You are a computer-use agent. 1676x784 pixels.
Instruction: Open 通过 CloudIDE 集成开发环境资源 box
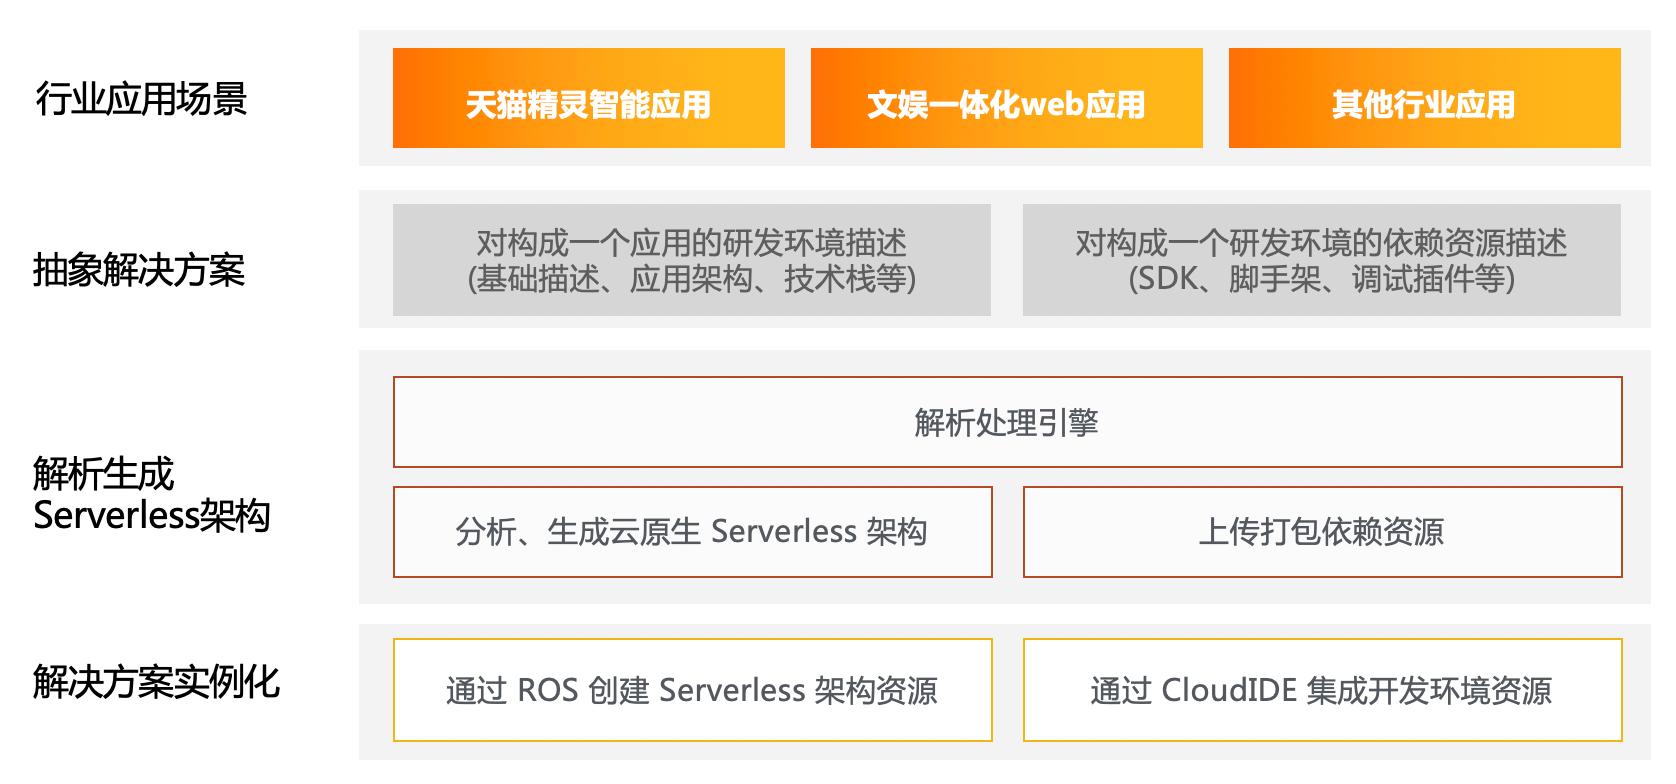[x=1321, y=690]
